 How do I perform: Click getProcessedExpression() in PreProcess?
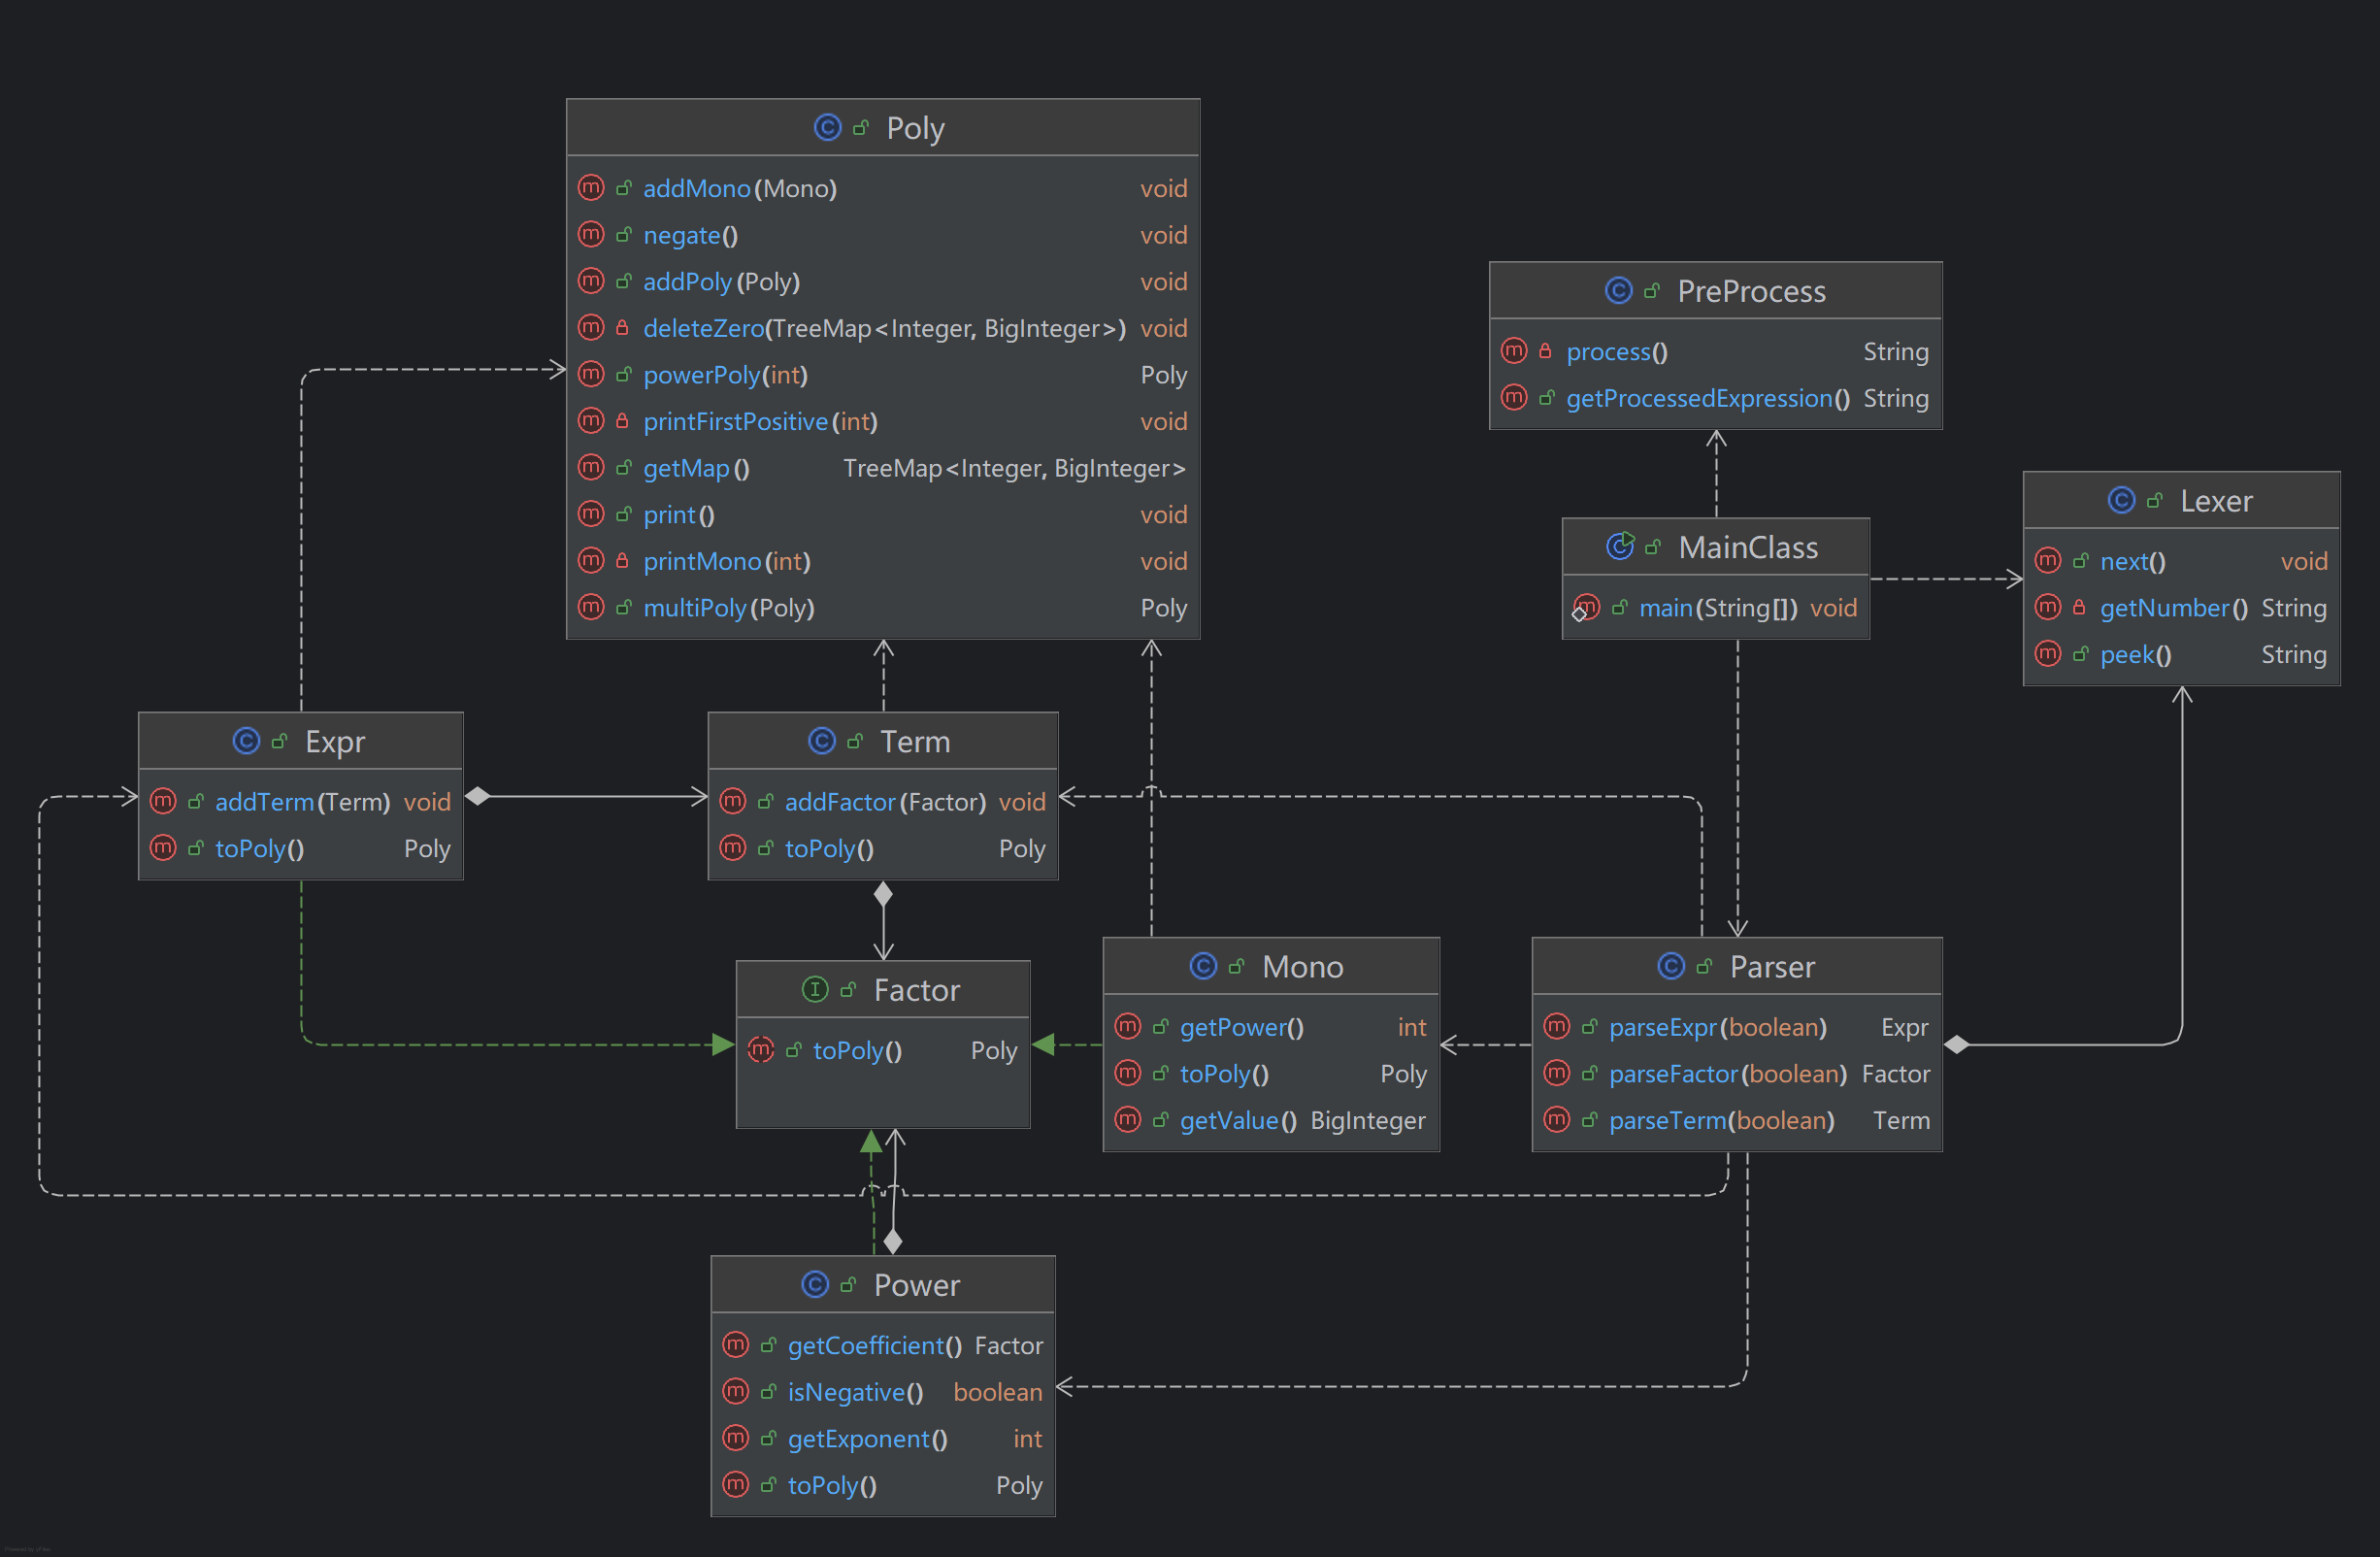pyautogui.click(x=1707, y=398)
